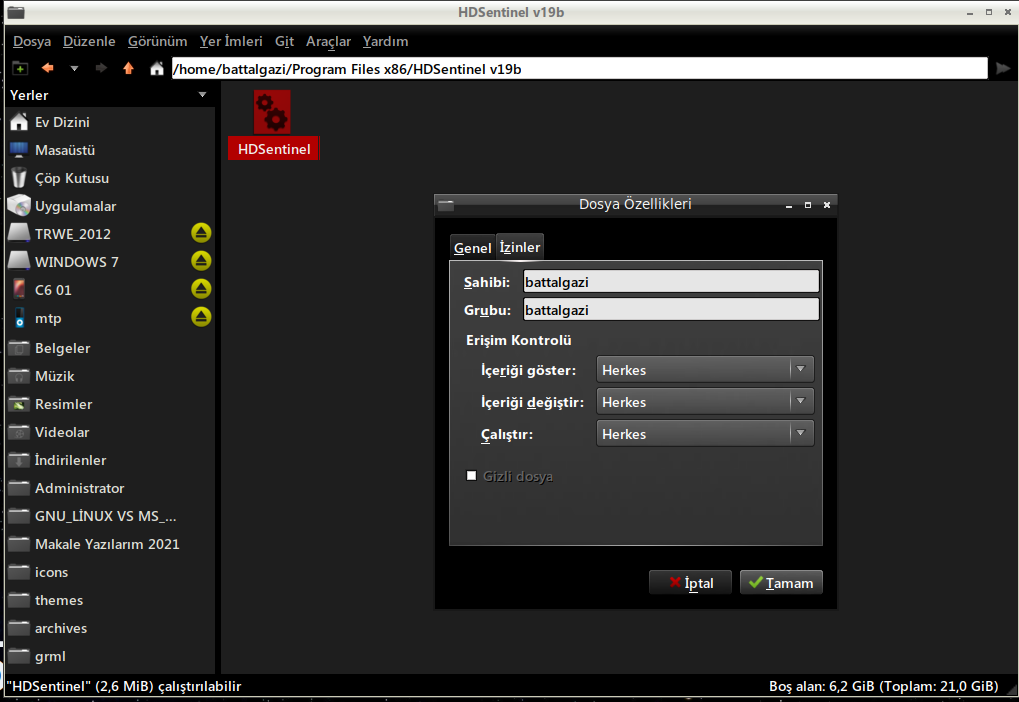The height and width of the screenshot is (702, 1019).
Task: Click the WINDOWS 7 drive icon
Action: 19,261
